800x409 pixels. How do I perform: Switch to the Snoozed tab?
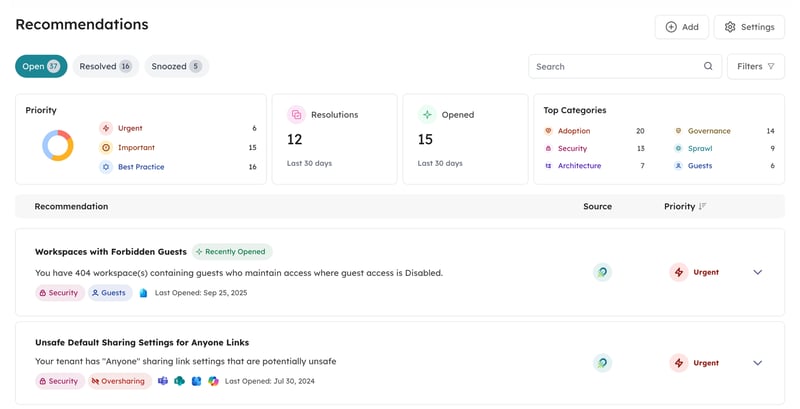click(176, 67)
